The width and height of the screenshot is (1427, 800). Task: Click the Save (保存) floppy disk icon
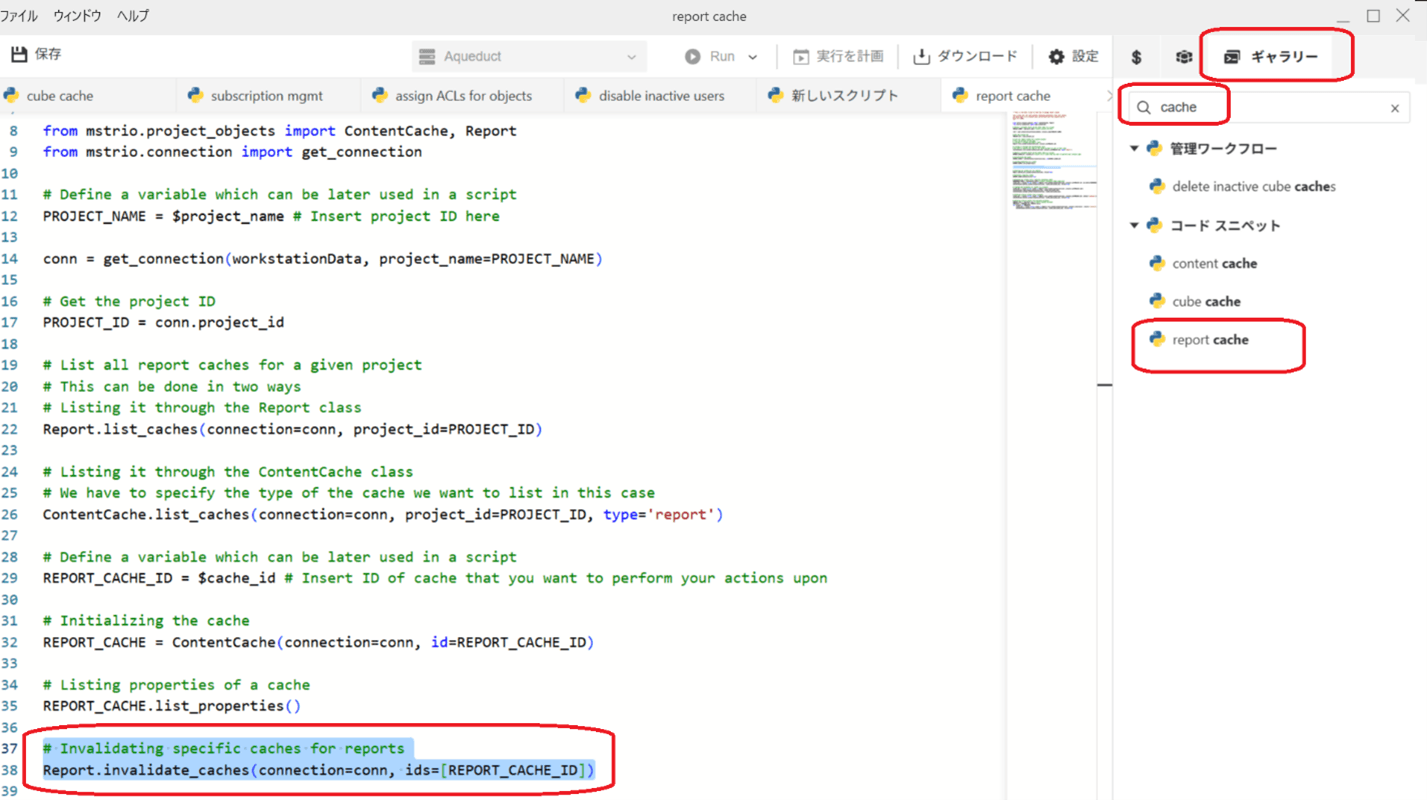[19, 54]
